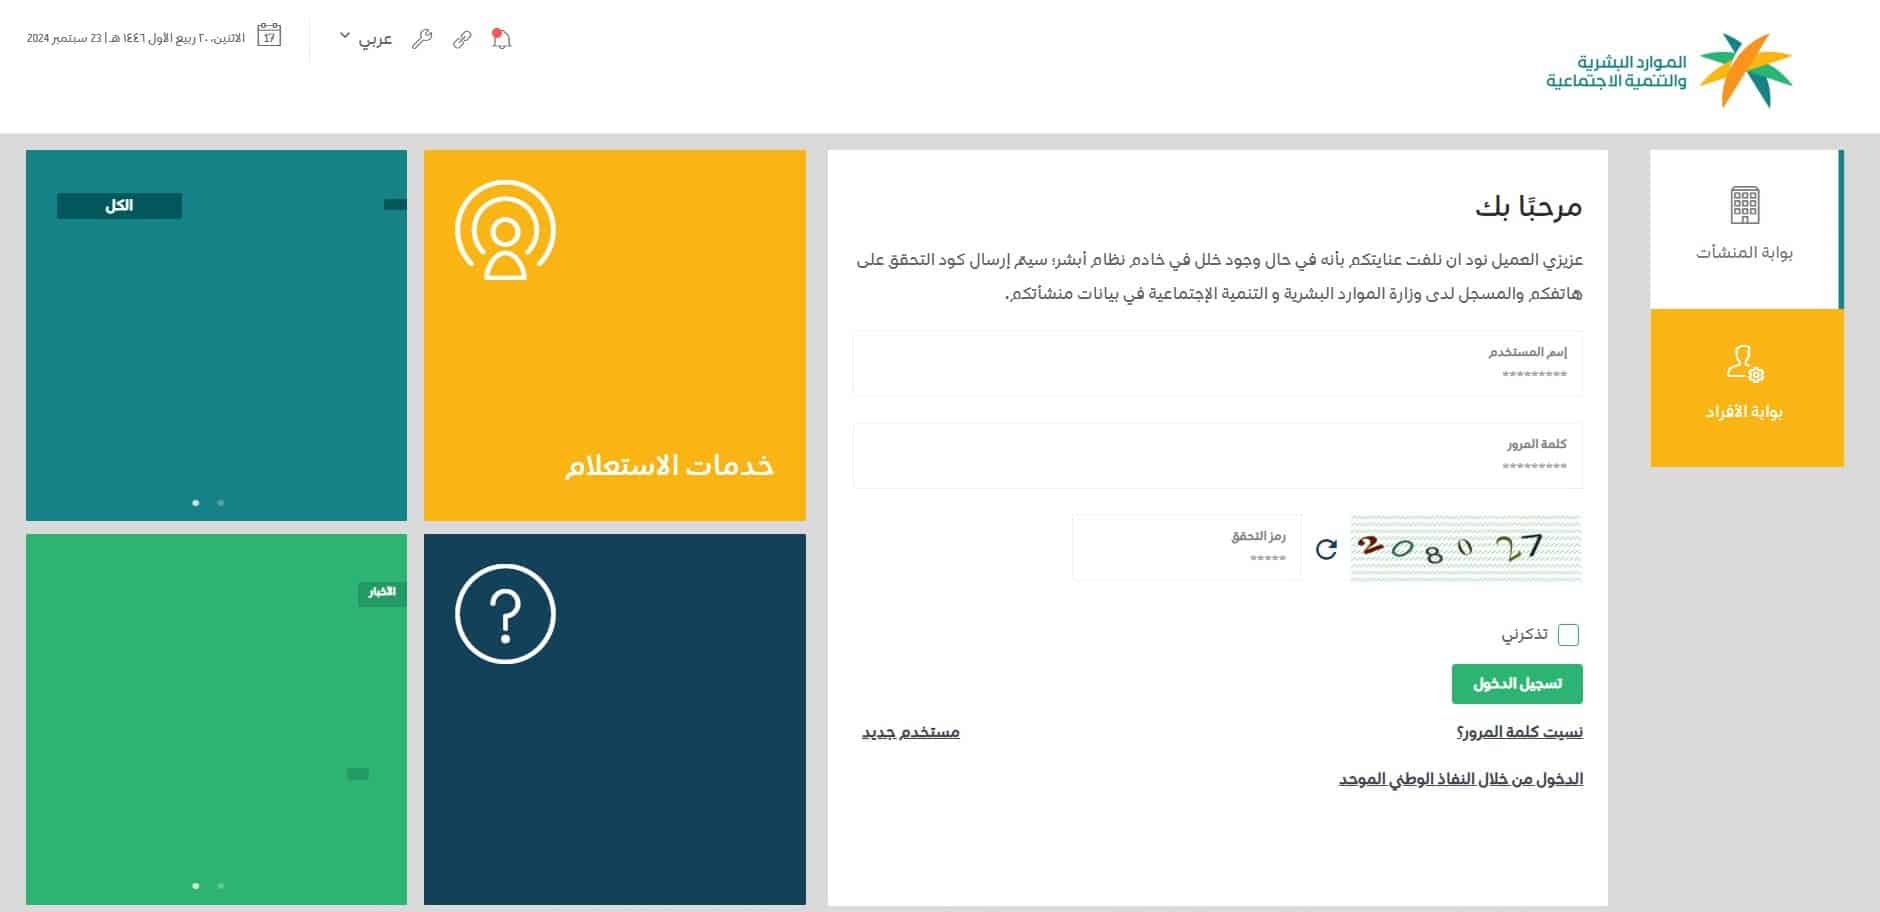The height and width of the screenshot is (912, 1880).
Task: Click the رمز التحقق captcha input field
Action: (x=1187, y=547)
